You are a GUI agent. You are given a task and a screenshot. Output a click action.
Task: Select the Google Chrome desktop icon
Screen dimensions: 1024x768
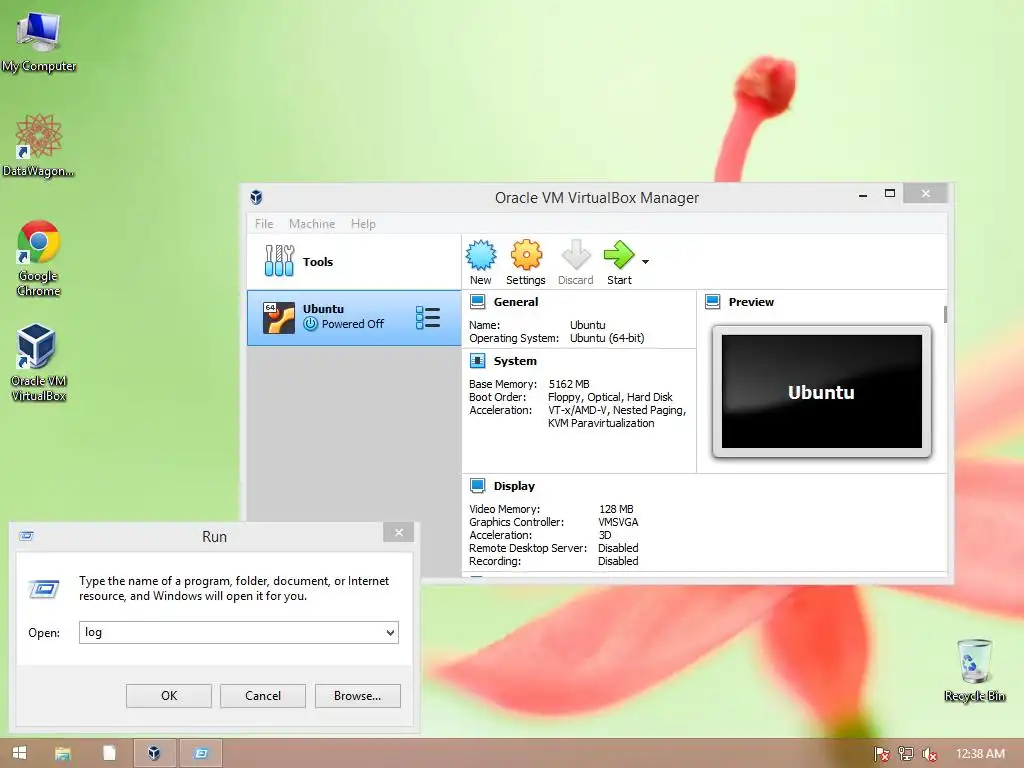39,259
